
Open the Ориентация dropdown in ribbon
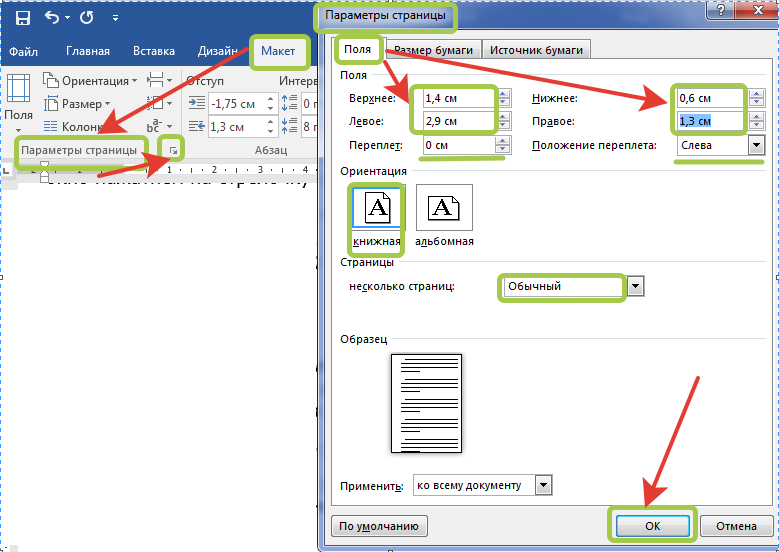tap(90, 80)
